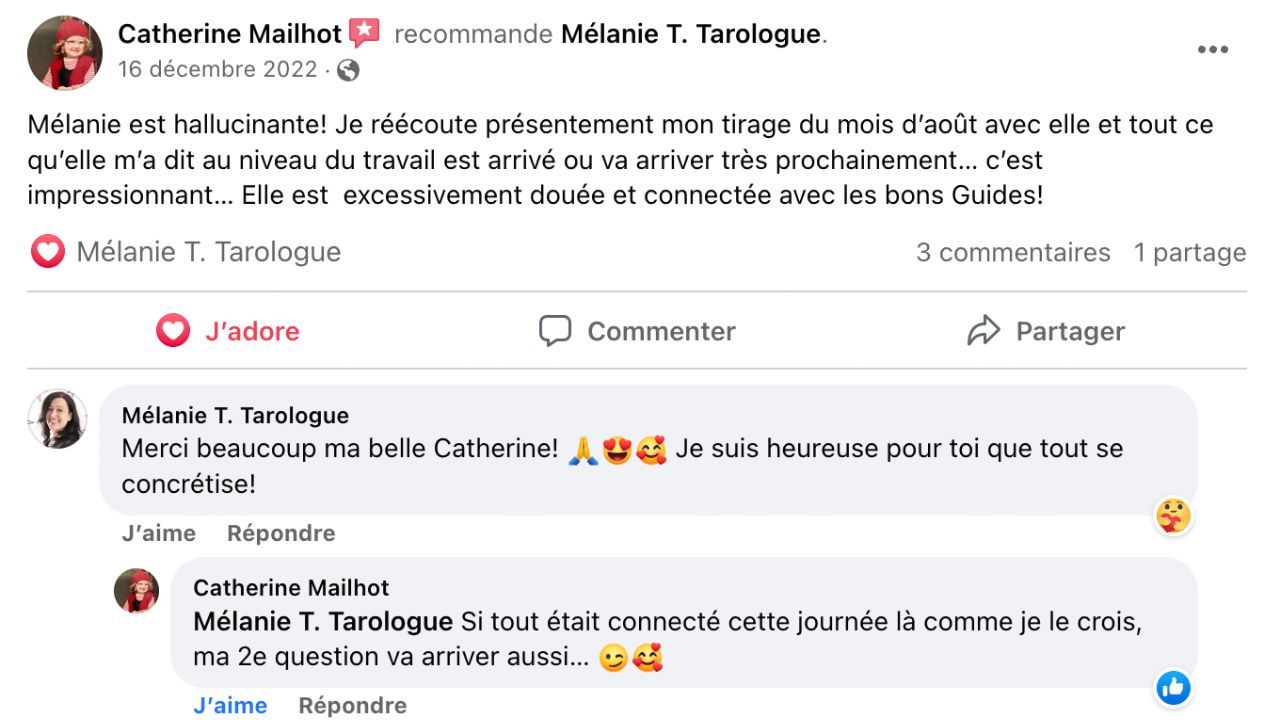Toggle J'aime on Catherine's reply
This screenshot has width=1263, height=720.
point(230,705)
